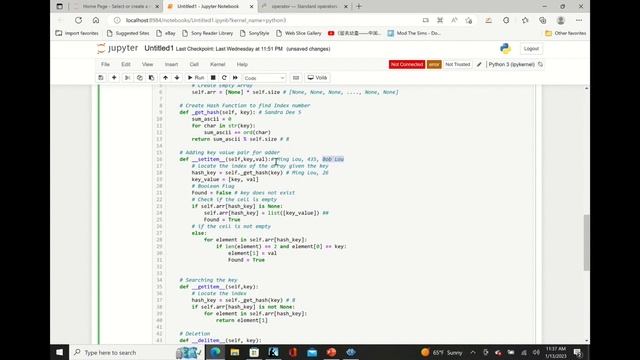The height and width of the screenshot is (360, 640).
Task: Open the Mail app from the taskbar
Action: point(312,352)
